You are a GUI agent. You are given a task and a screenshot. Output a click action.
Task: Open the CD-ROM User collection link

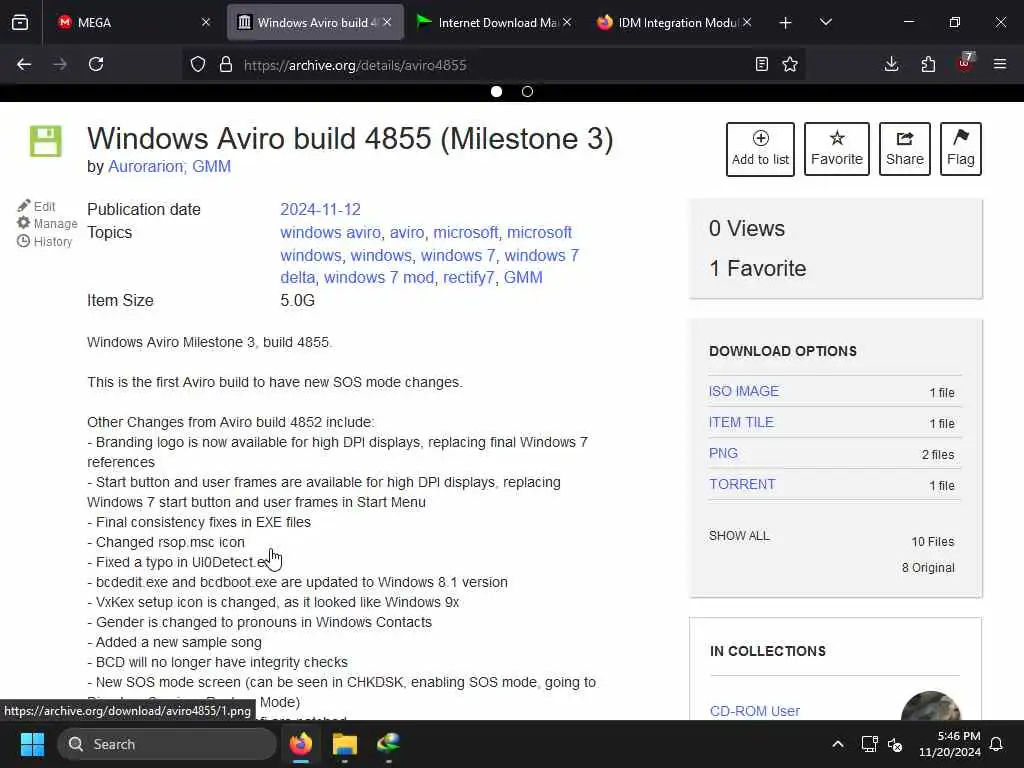tap(754, 711)
